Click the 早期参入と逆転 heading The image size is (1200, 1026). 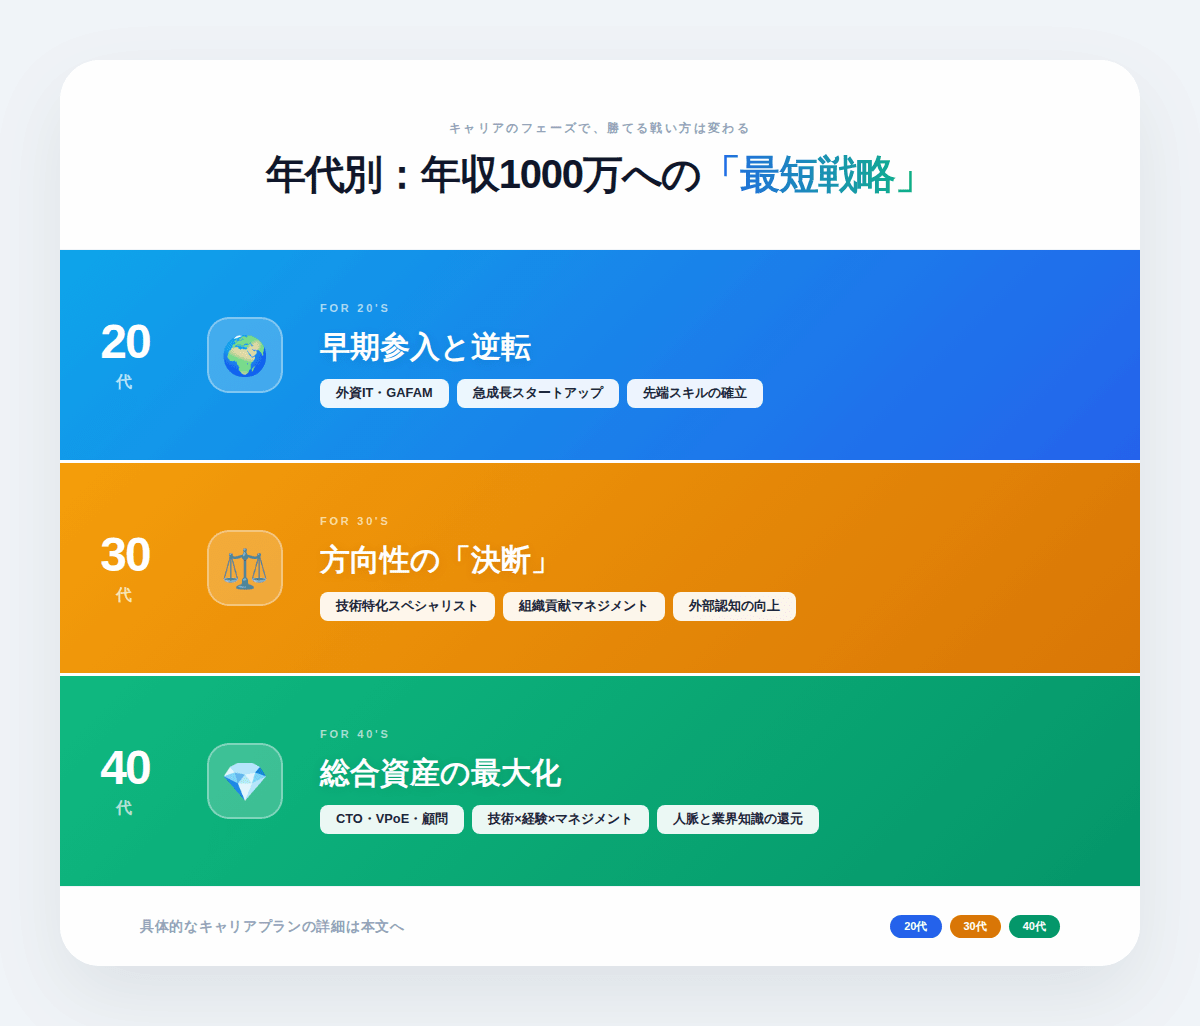(425, 347)
